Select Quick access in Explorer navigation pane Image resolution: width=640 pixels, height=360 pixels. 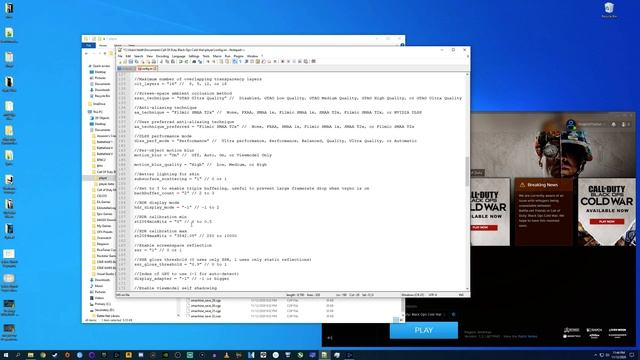point(101,66)
